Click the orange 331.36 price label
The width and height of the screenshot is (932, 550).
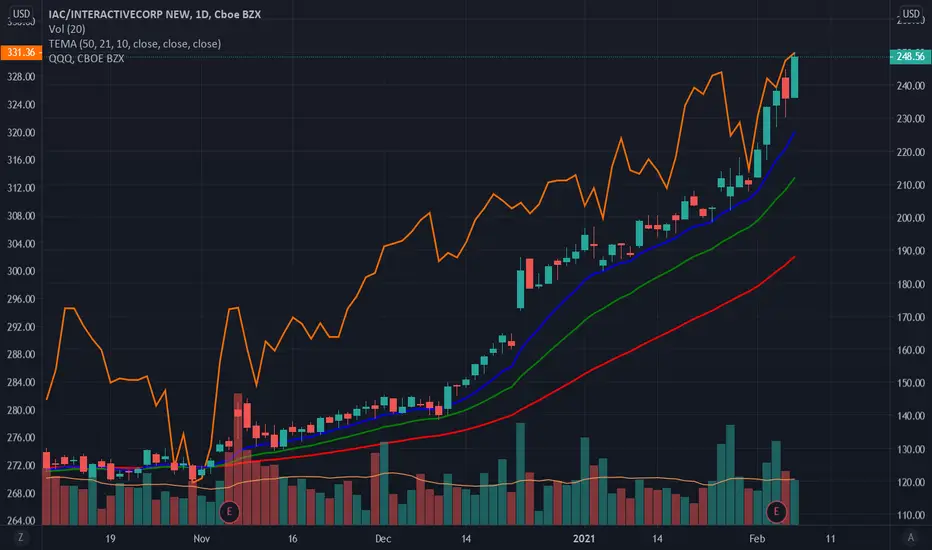coord(21,52)
